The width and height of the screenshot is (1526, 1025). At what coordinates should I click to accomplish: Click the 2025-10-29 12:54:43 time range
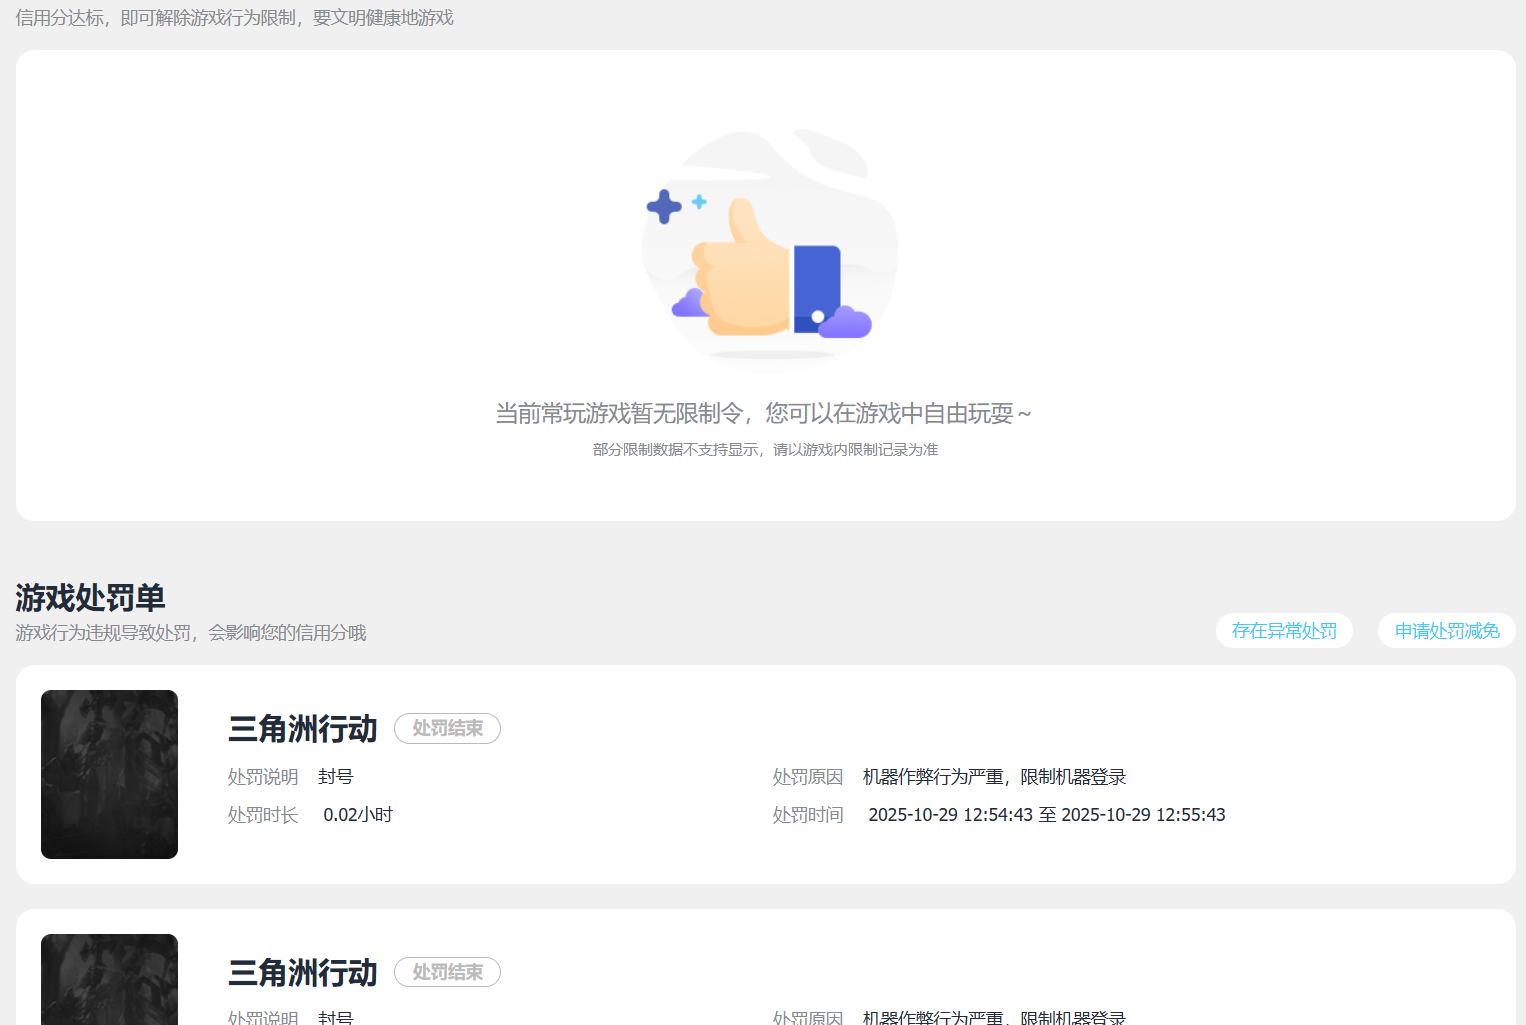1047,815
